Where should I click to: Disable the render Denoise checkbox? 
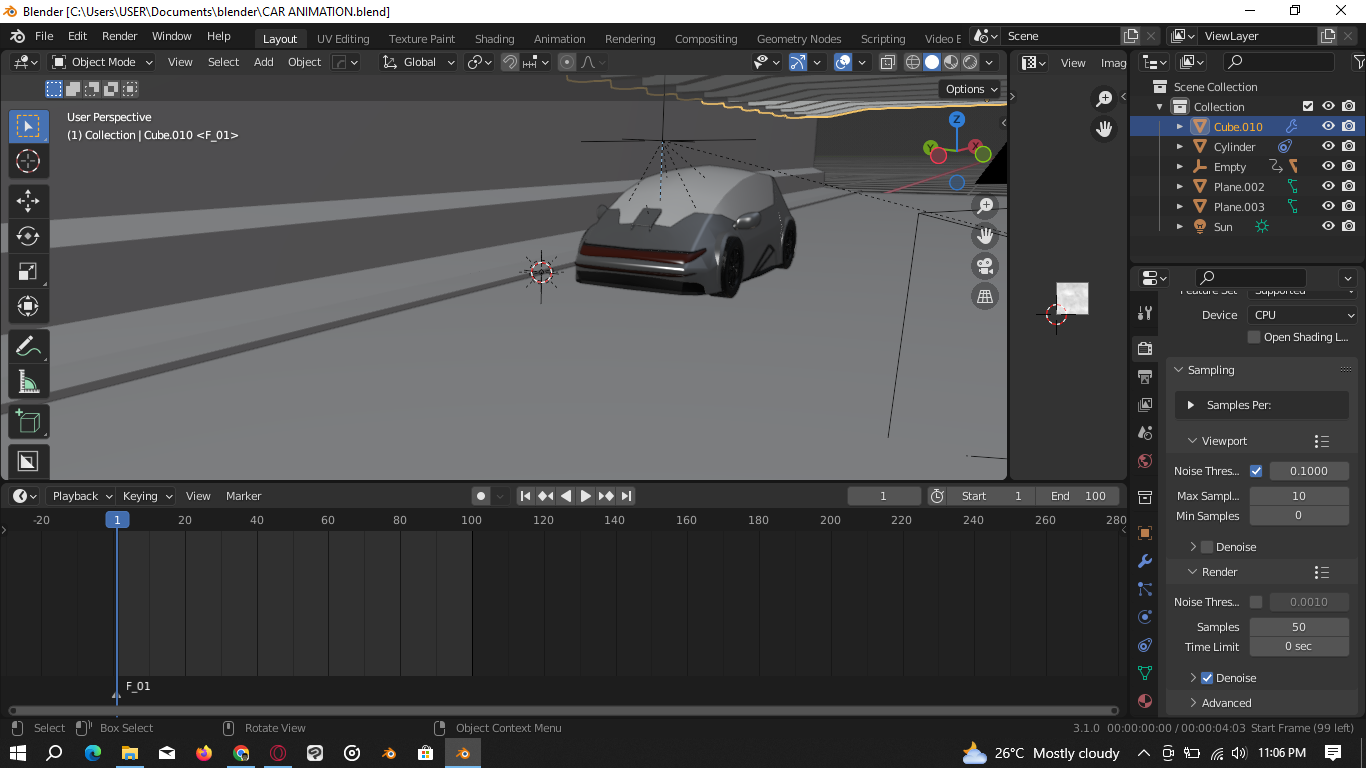click(1207, 678)
